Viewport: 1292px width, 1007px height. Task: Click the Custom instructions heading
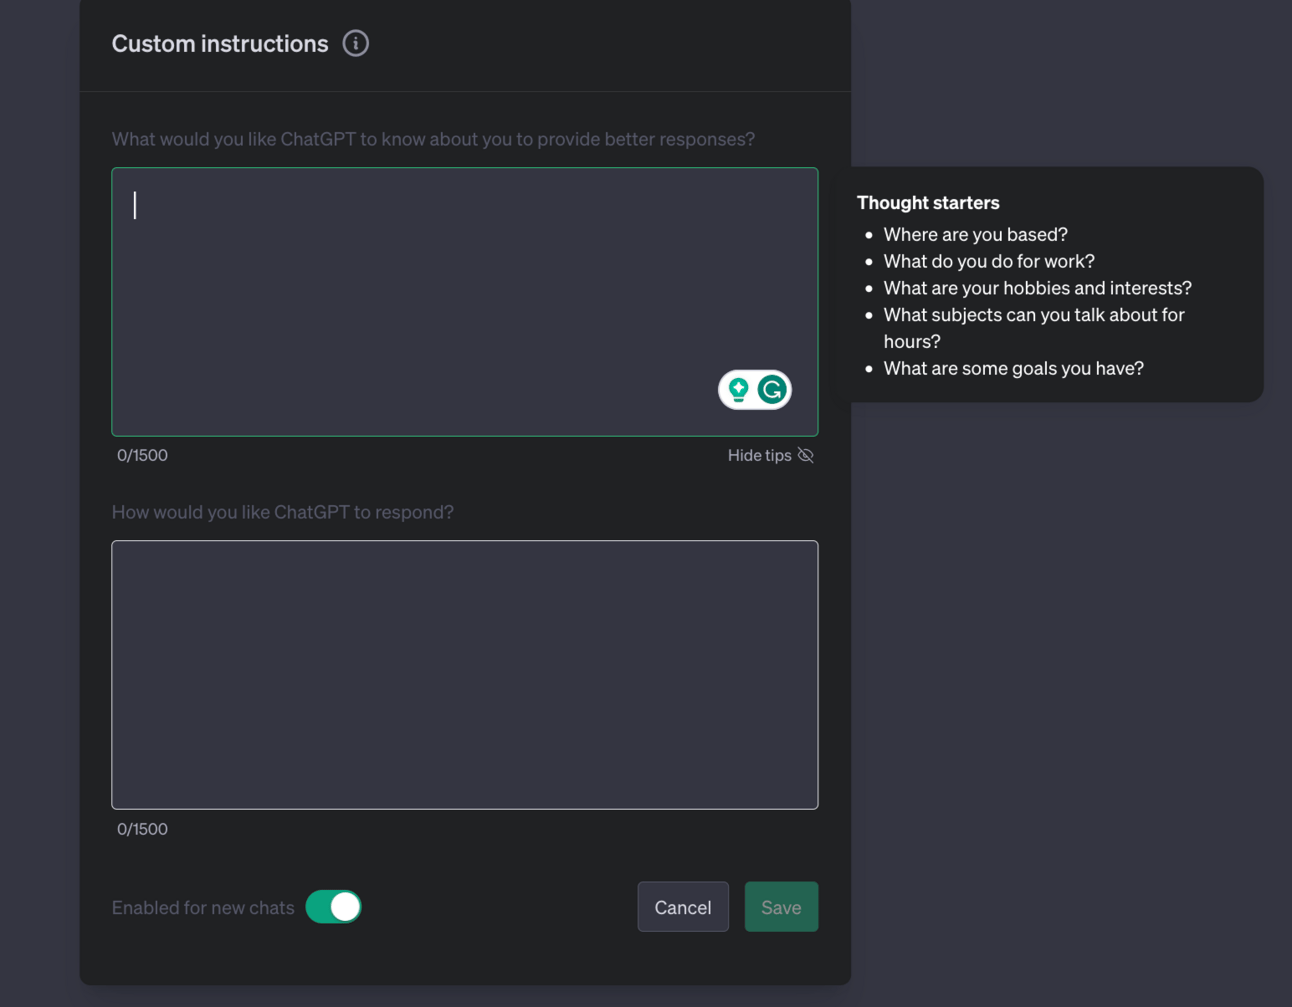pyautogui.click(x=220, y=44)
